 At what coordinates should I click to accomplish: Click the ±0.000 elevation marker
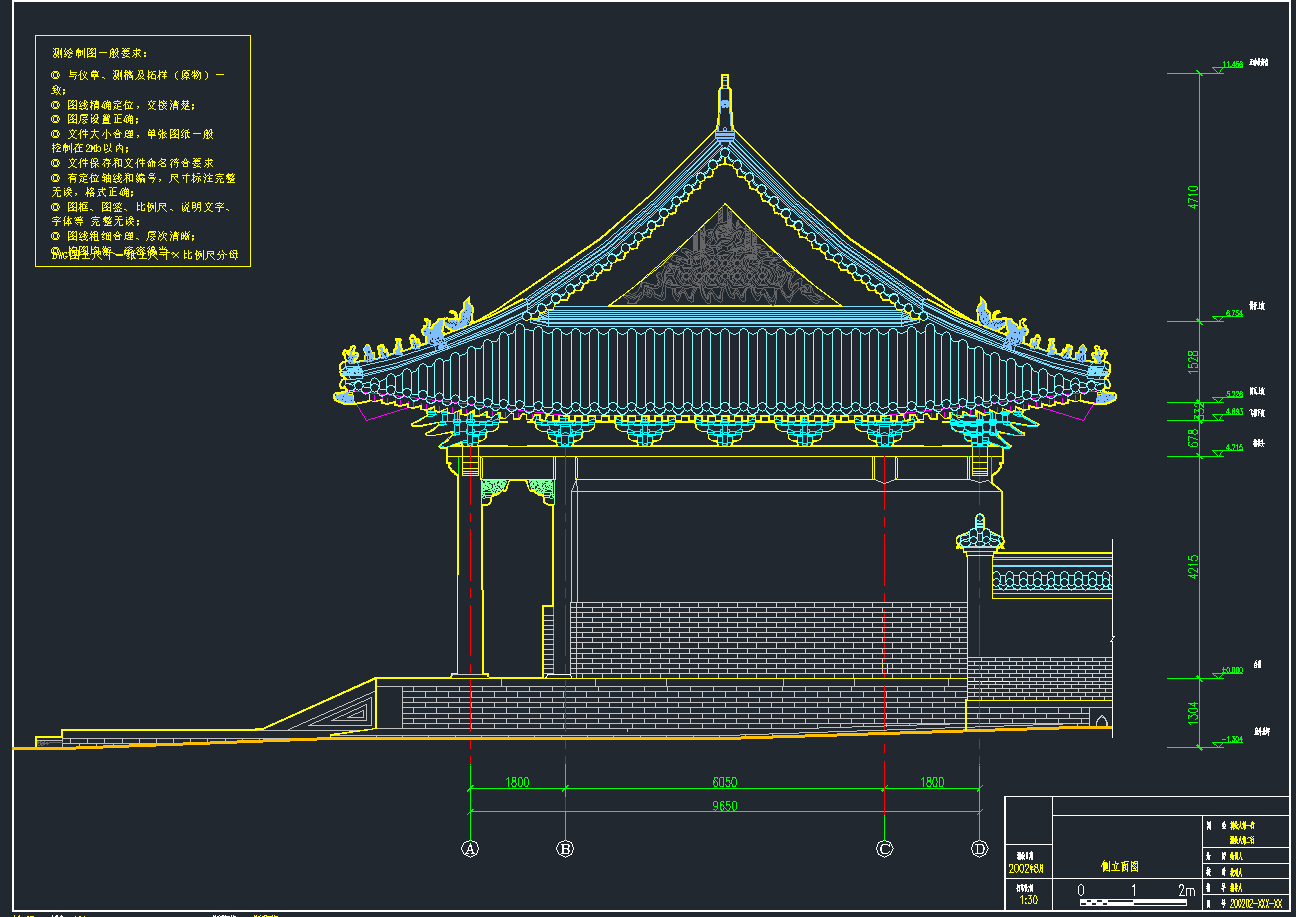pyautogui.click(x=1216, y=673)
